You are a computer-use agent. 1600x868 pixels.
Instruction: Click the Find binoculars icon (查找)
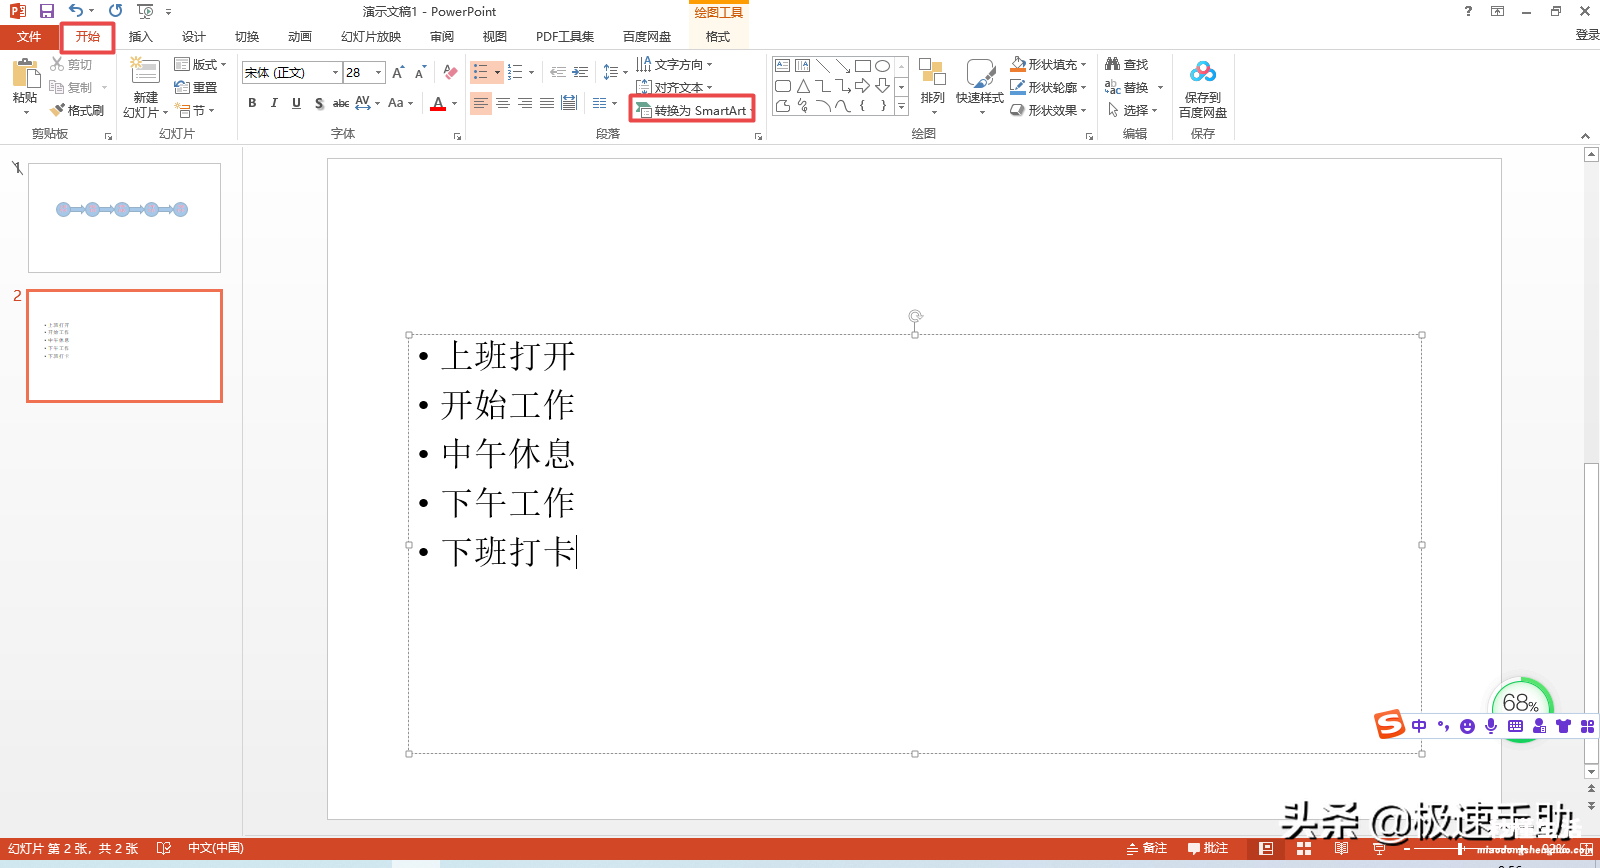(1127, 64)
